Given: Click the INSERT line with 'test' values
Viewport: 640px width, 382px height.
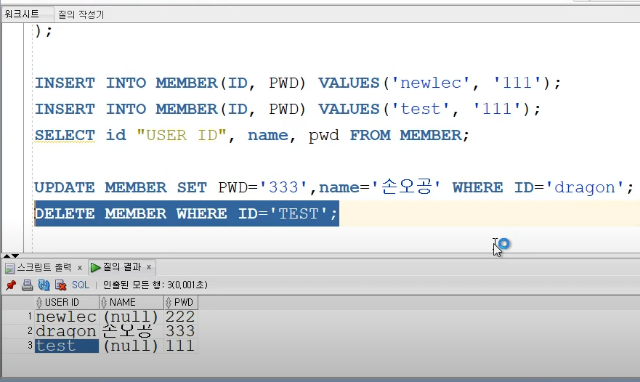Looking at the screenshot, I should tap(288, 109).
